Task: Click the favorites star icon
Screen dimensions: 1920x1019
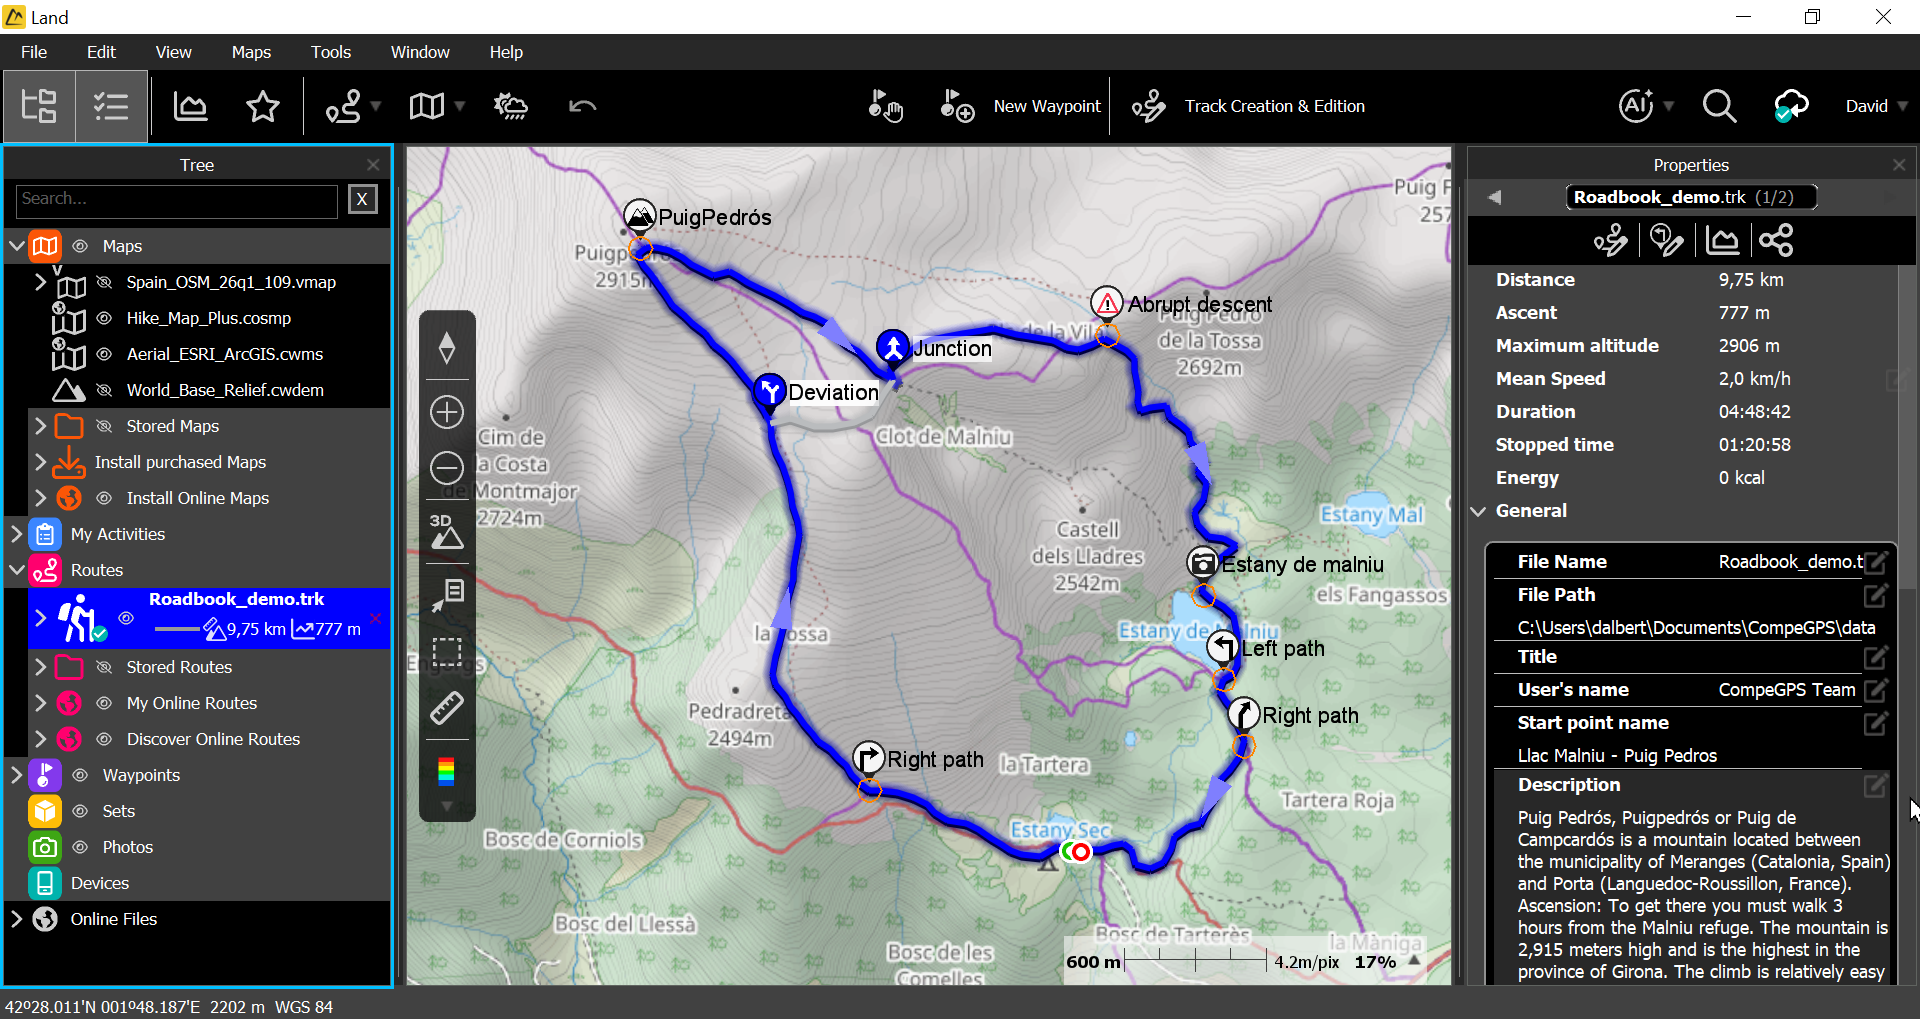Action: (x=263, y=106)
